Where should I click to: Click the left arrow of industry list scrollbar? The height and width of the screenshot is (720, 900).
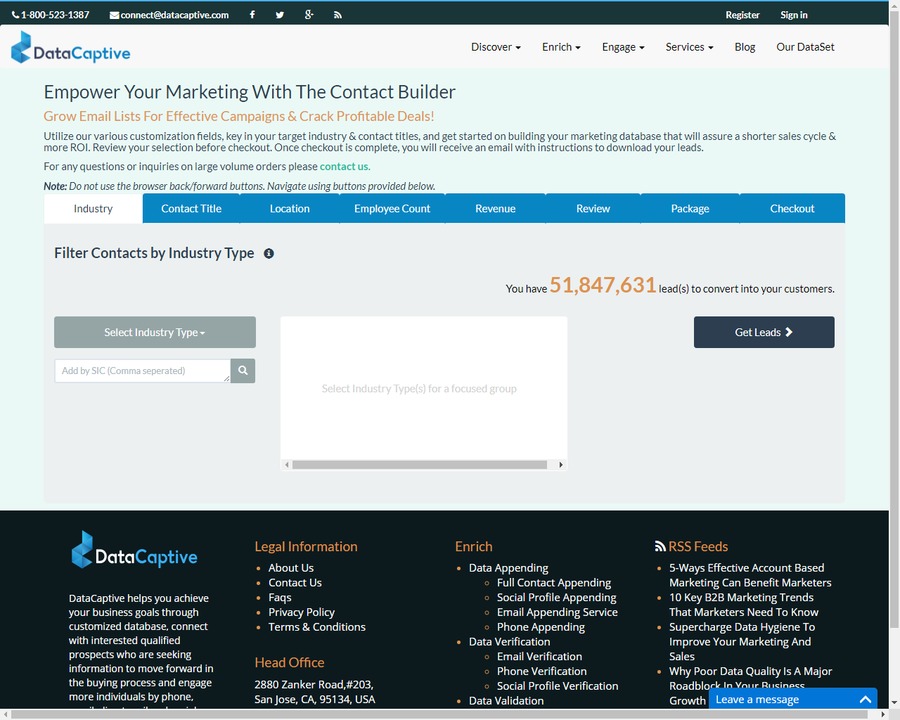point(287,464)
